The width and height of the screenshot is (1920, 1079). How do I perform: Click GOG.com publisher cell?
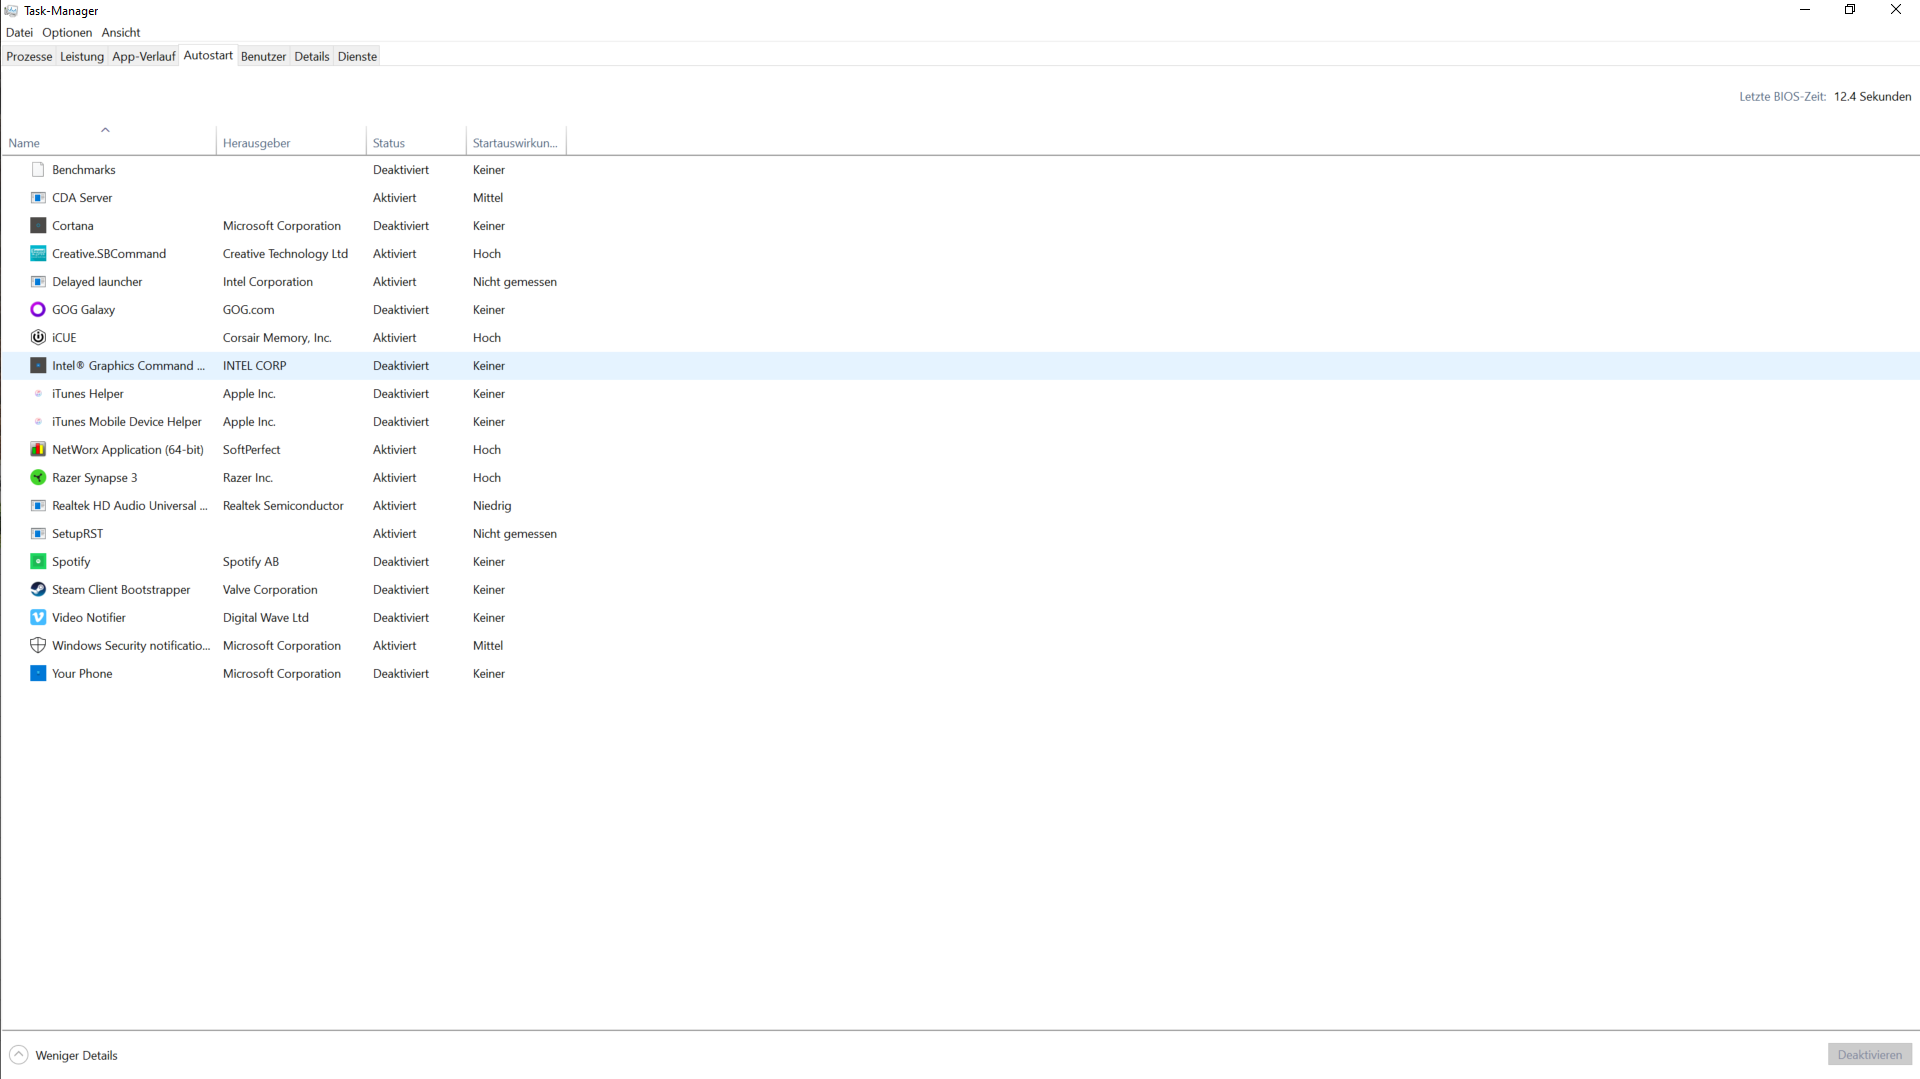click(248, 310)
